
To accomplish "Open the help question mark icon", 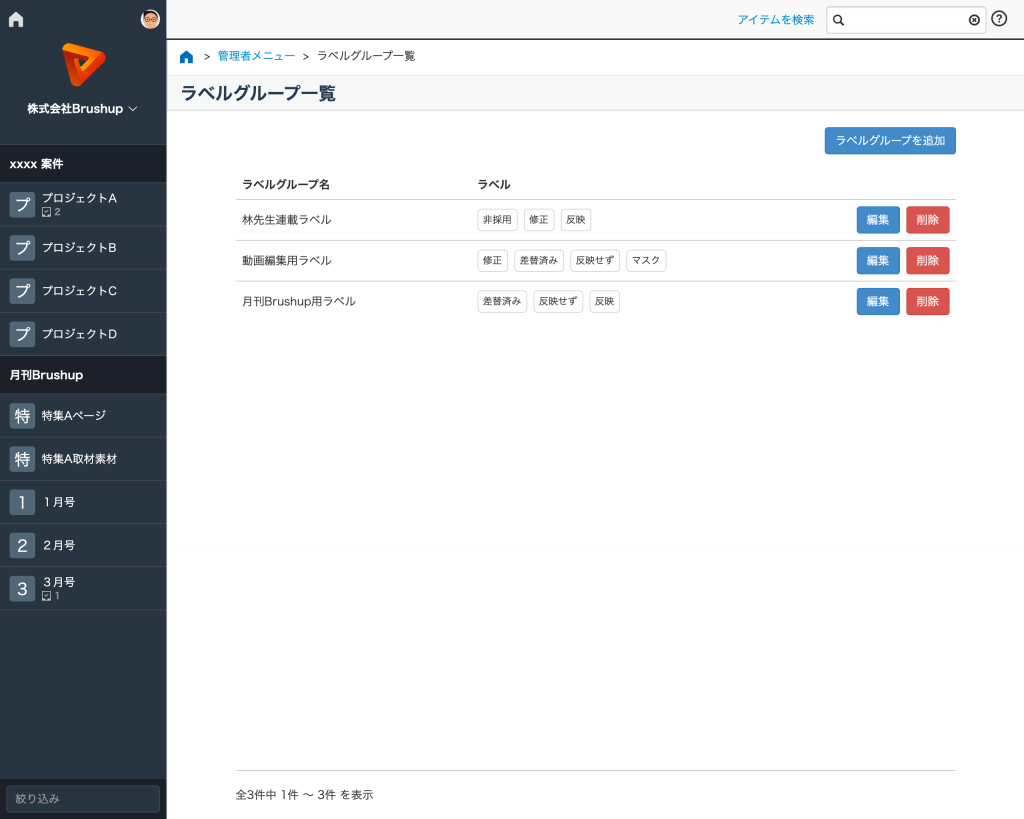I will pos(999,19).
